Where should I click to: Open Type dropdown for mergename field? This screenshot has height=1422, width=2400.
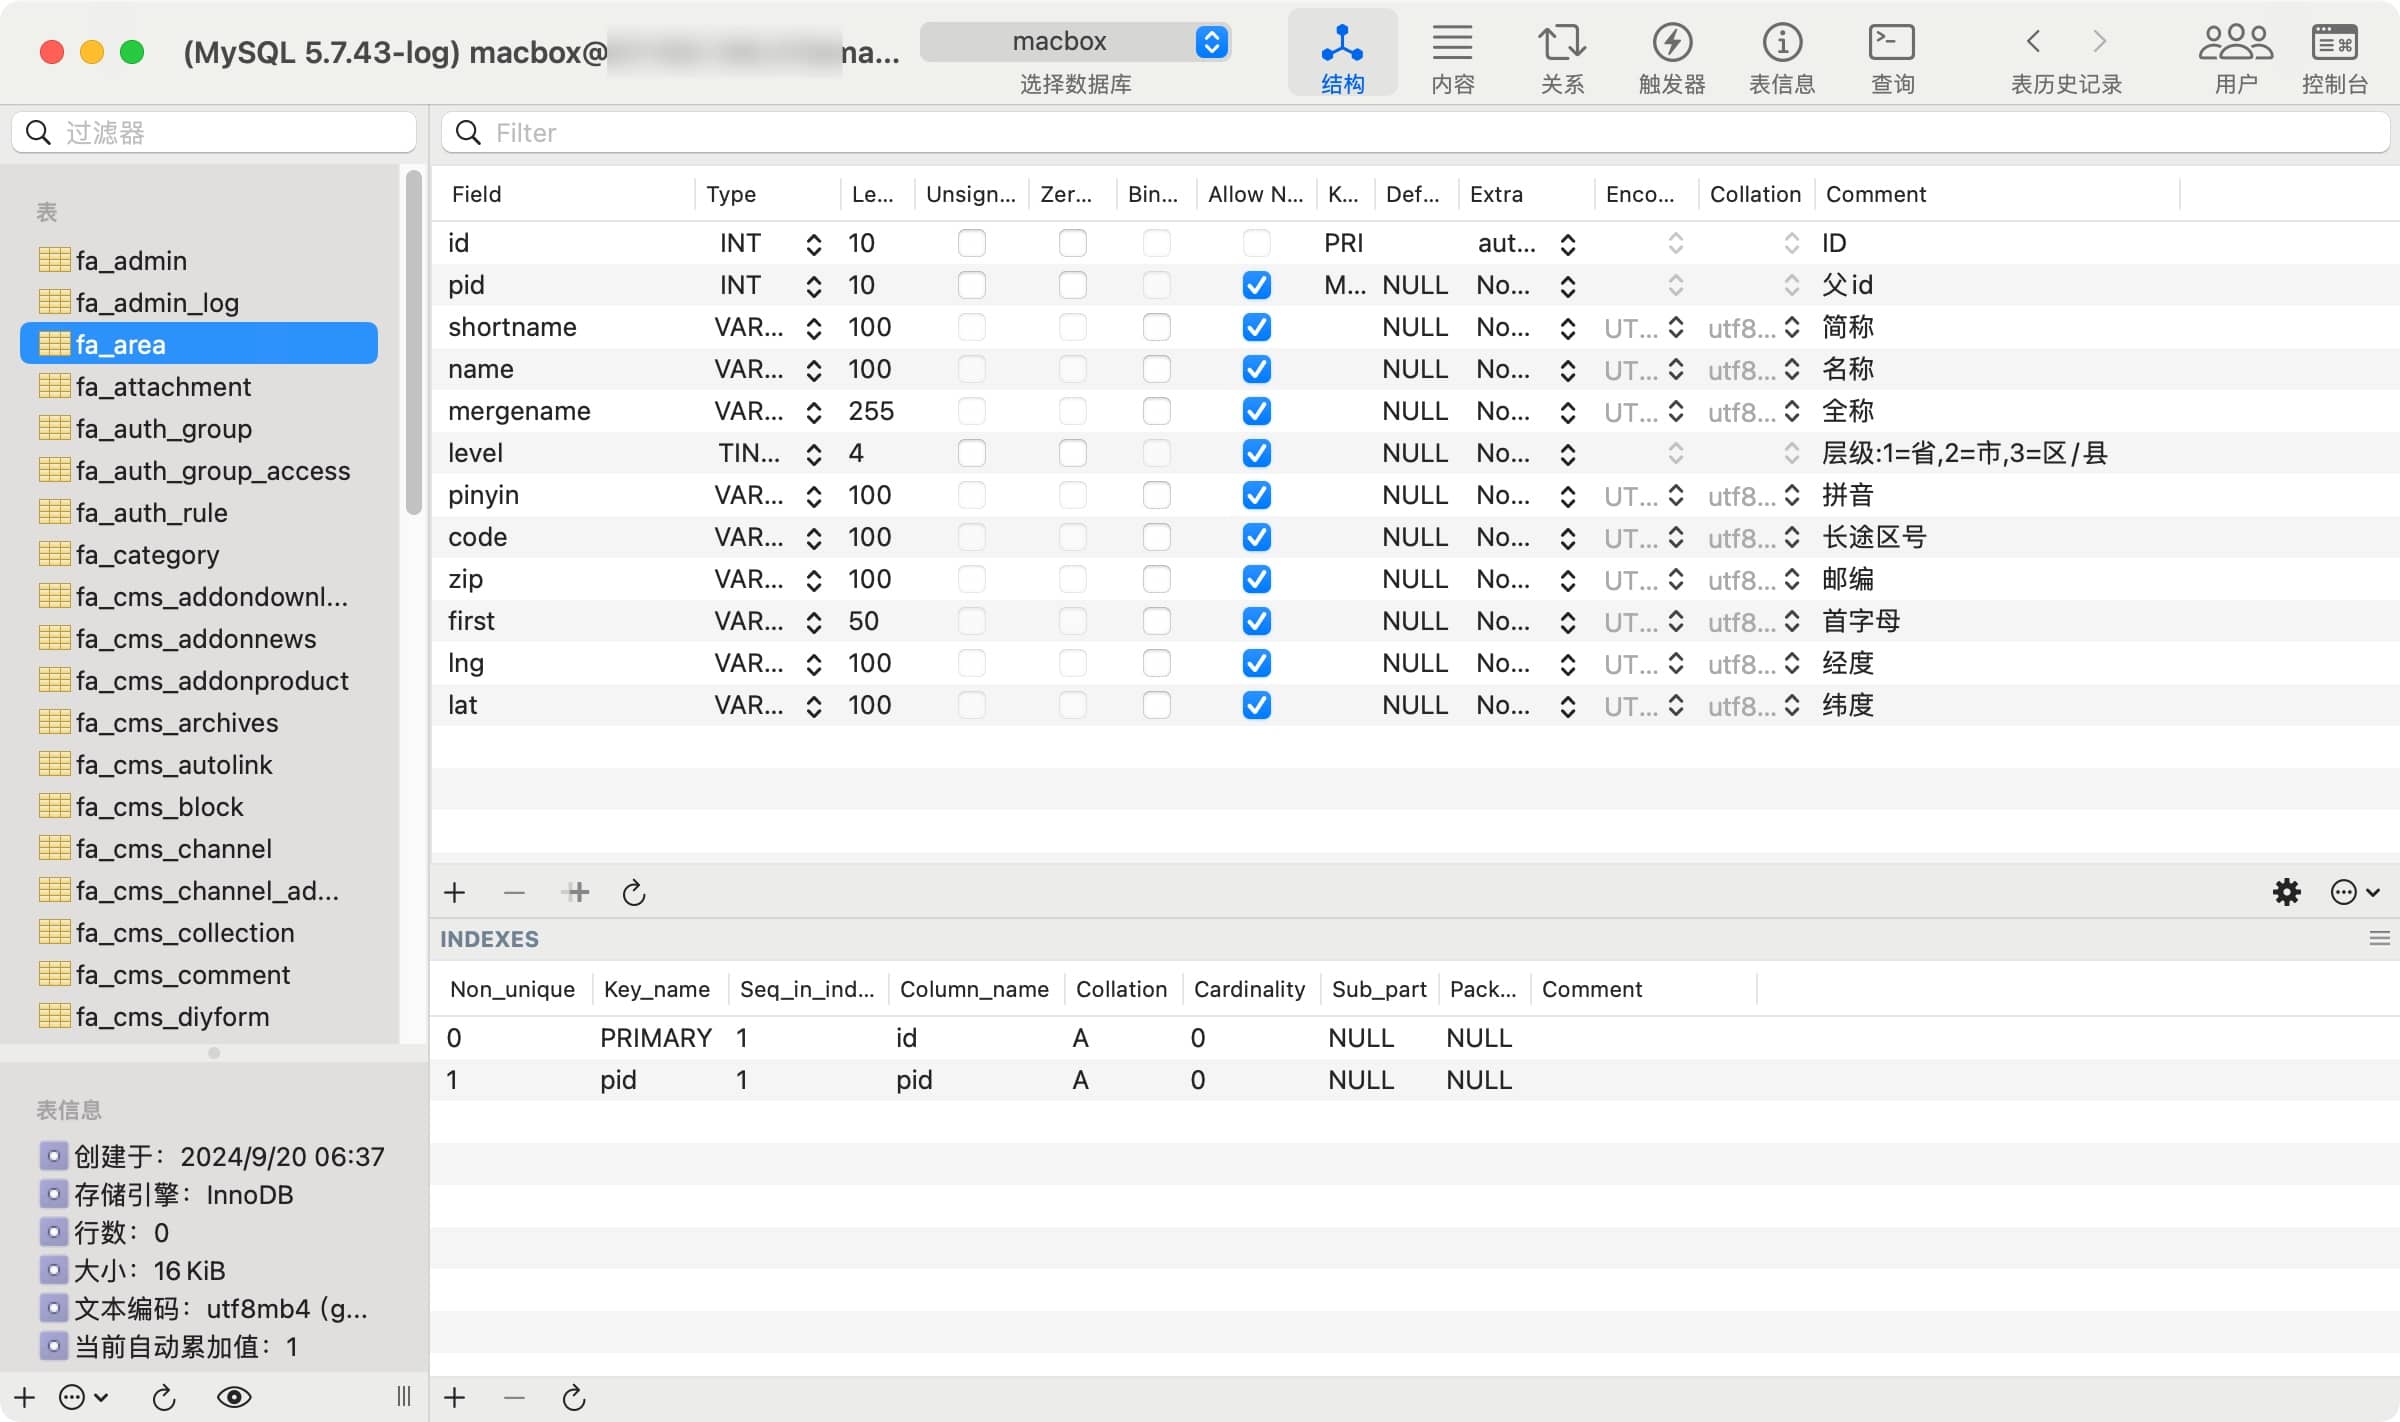[x=813, y=411]
